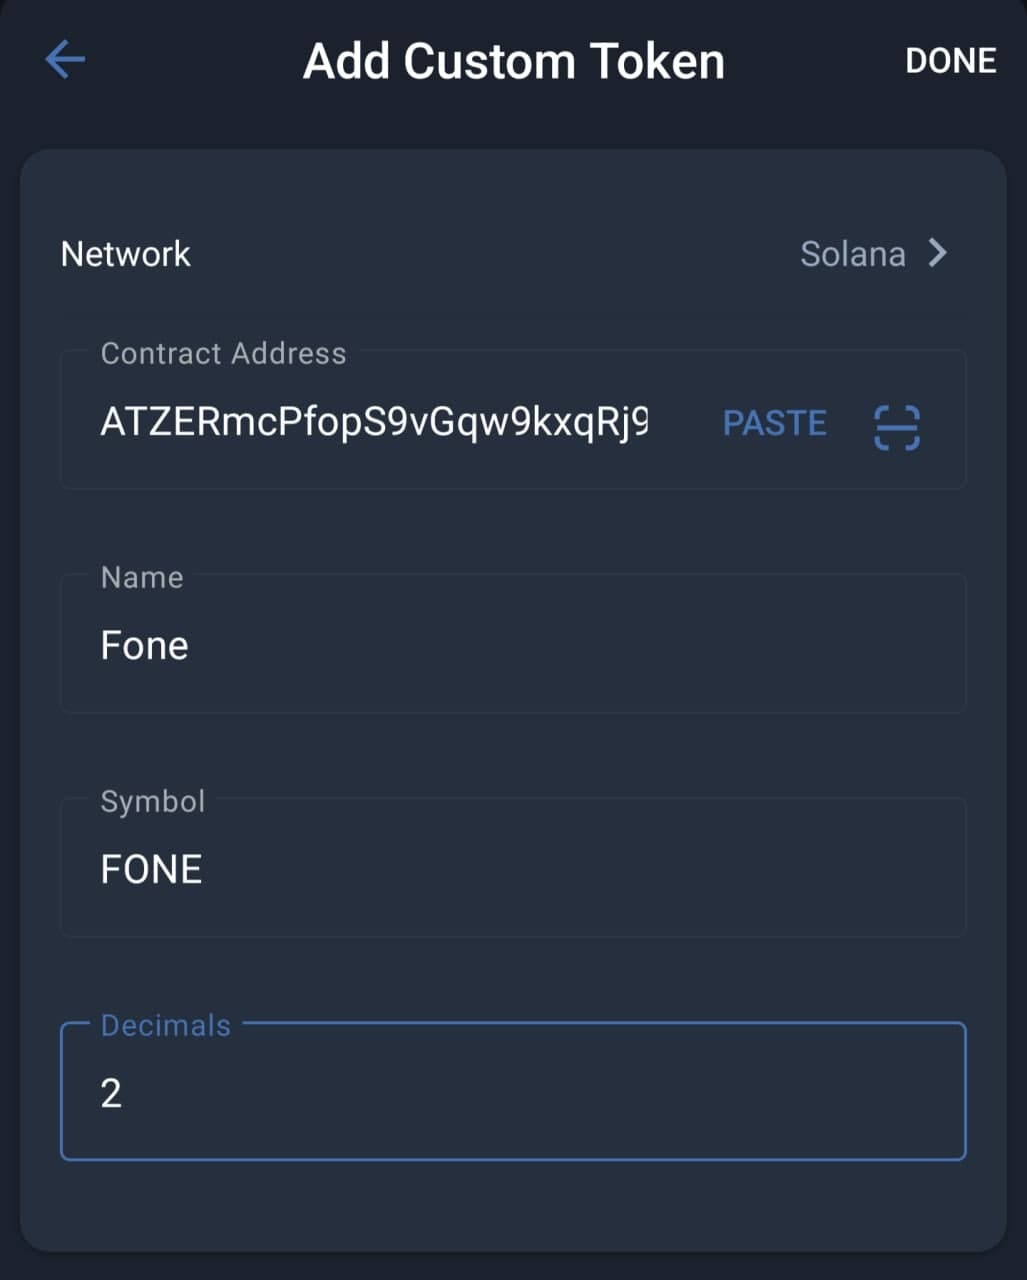Select the Decimals value of 2
1027x1280 pixels.
(x=111, y=1092)
